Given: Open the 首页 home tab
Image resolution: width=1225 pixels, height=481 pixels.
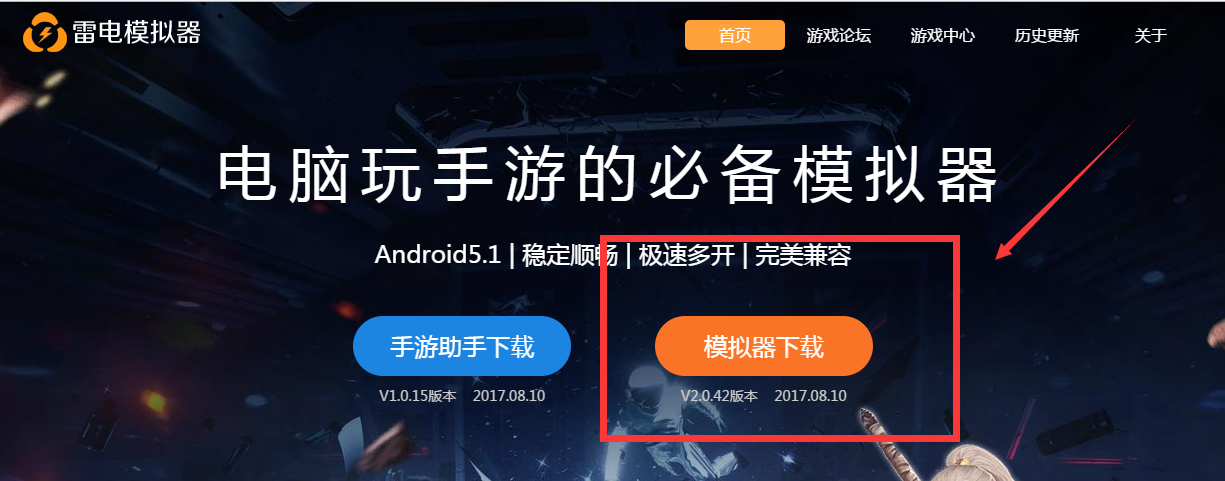Looking at the screenshot, I should [735, 35].
